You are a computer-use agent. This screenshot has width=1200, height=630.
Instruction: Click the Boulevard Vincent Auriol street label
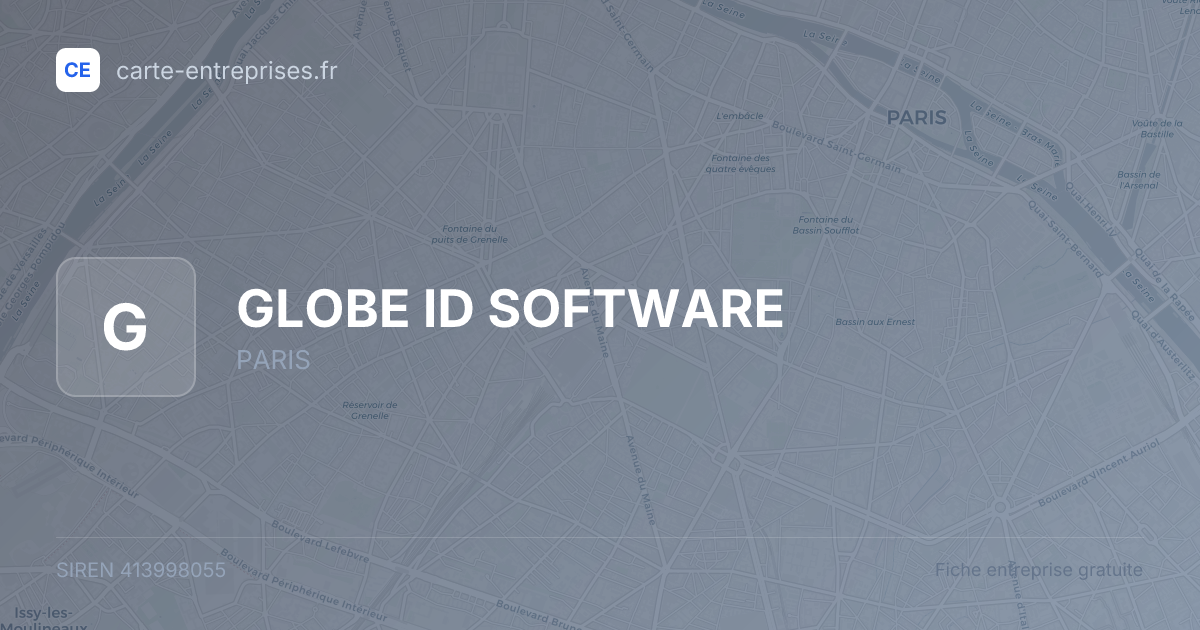click(1098, 472)
